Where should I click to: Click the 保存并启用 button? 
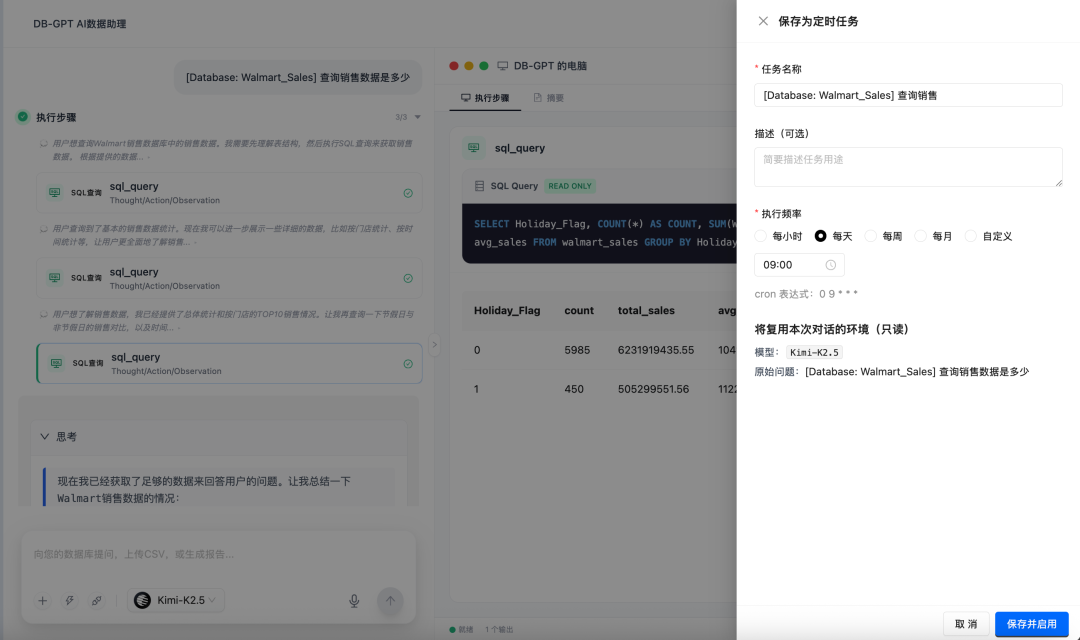pyautogui.click(x=1031, y=624)
